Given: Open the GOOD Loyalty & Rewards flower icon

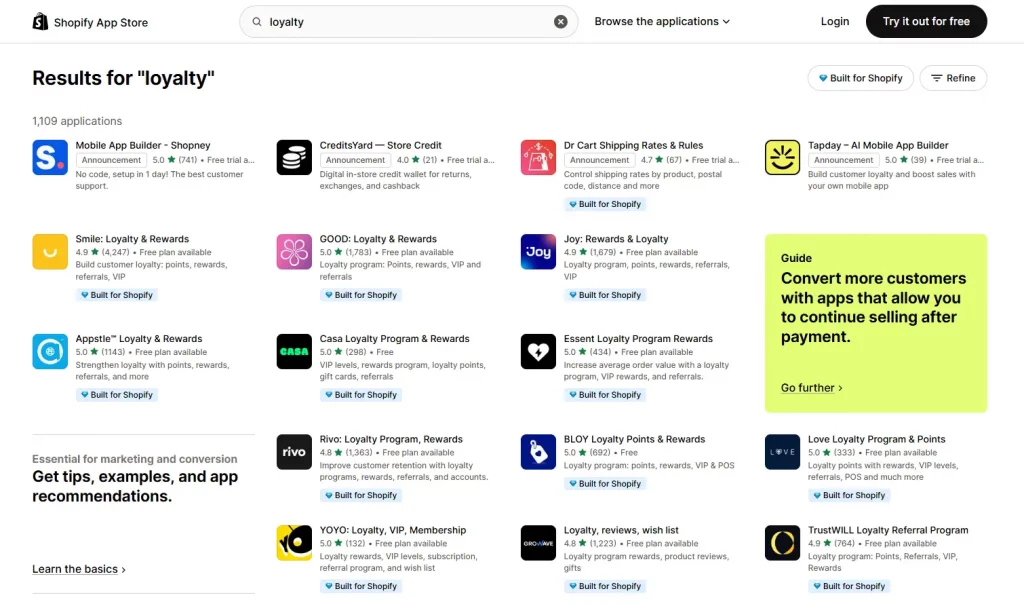Looking at the screenshot, I should [x=294, y=251].
